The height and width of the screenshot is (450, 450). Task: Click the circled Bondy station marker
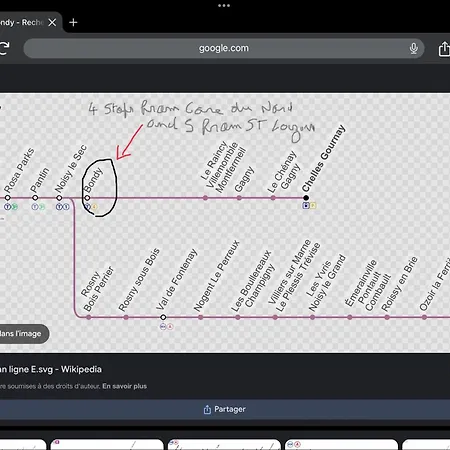point(87,198)
